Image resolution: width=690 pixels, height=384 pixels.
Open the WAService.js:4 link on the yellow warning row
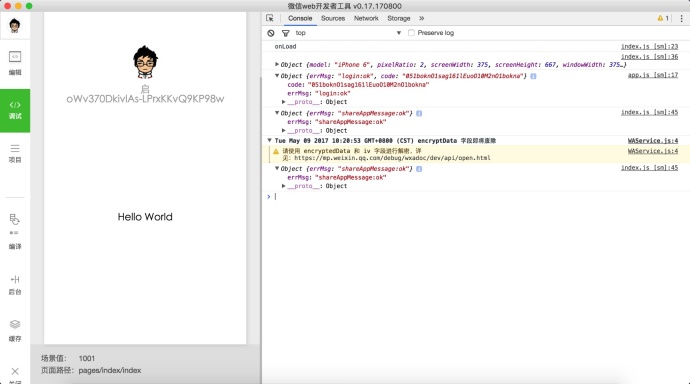[653, 151]
